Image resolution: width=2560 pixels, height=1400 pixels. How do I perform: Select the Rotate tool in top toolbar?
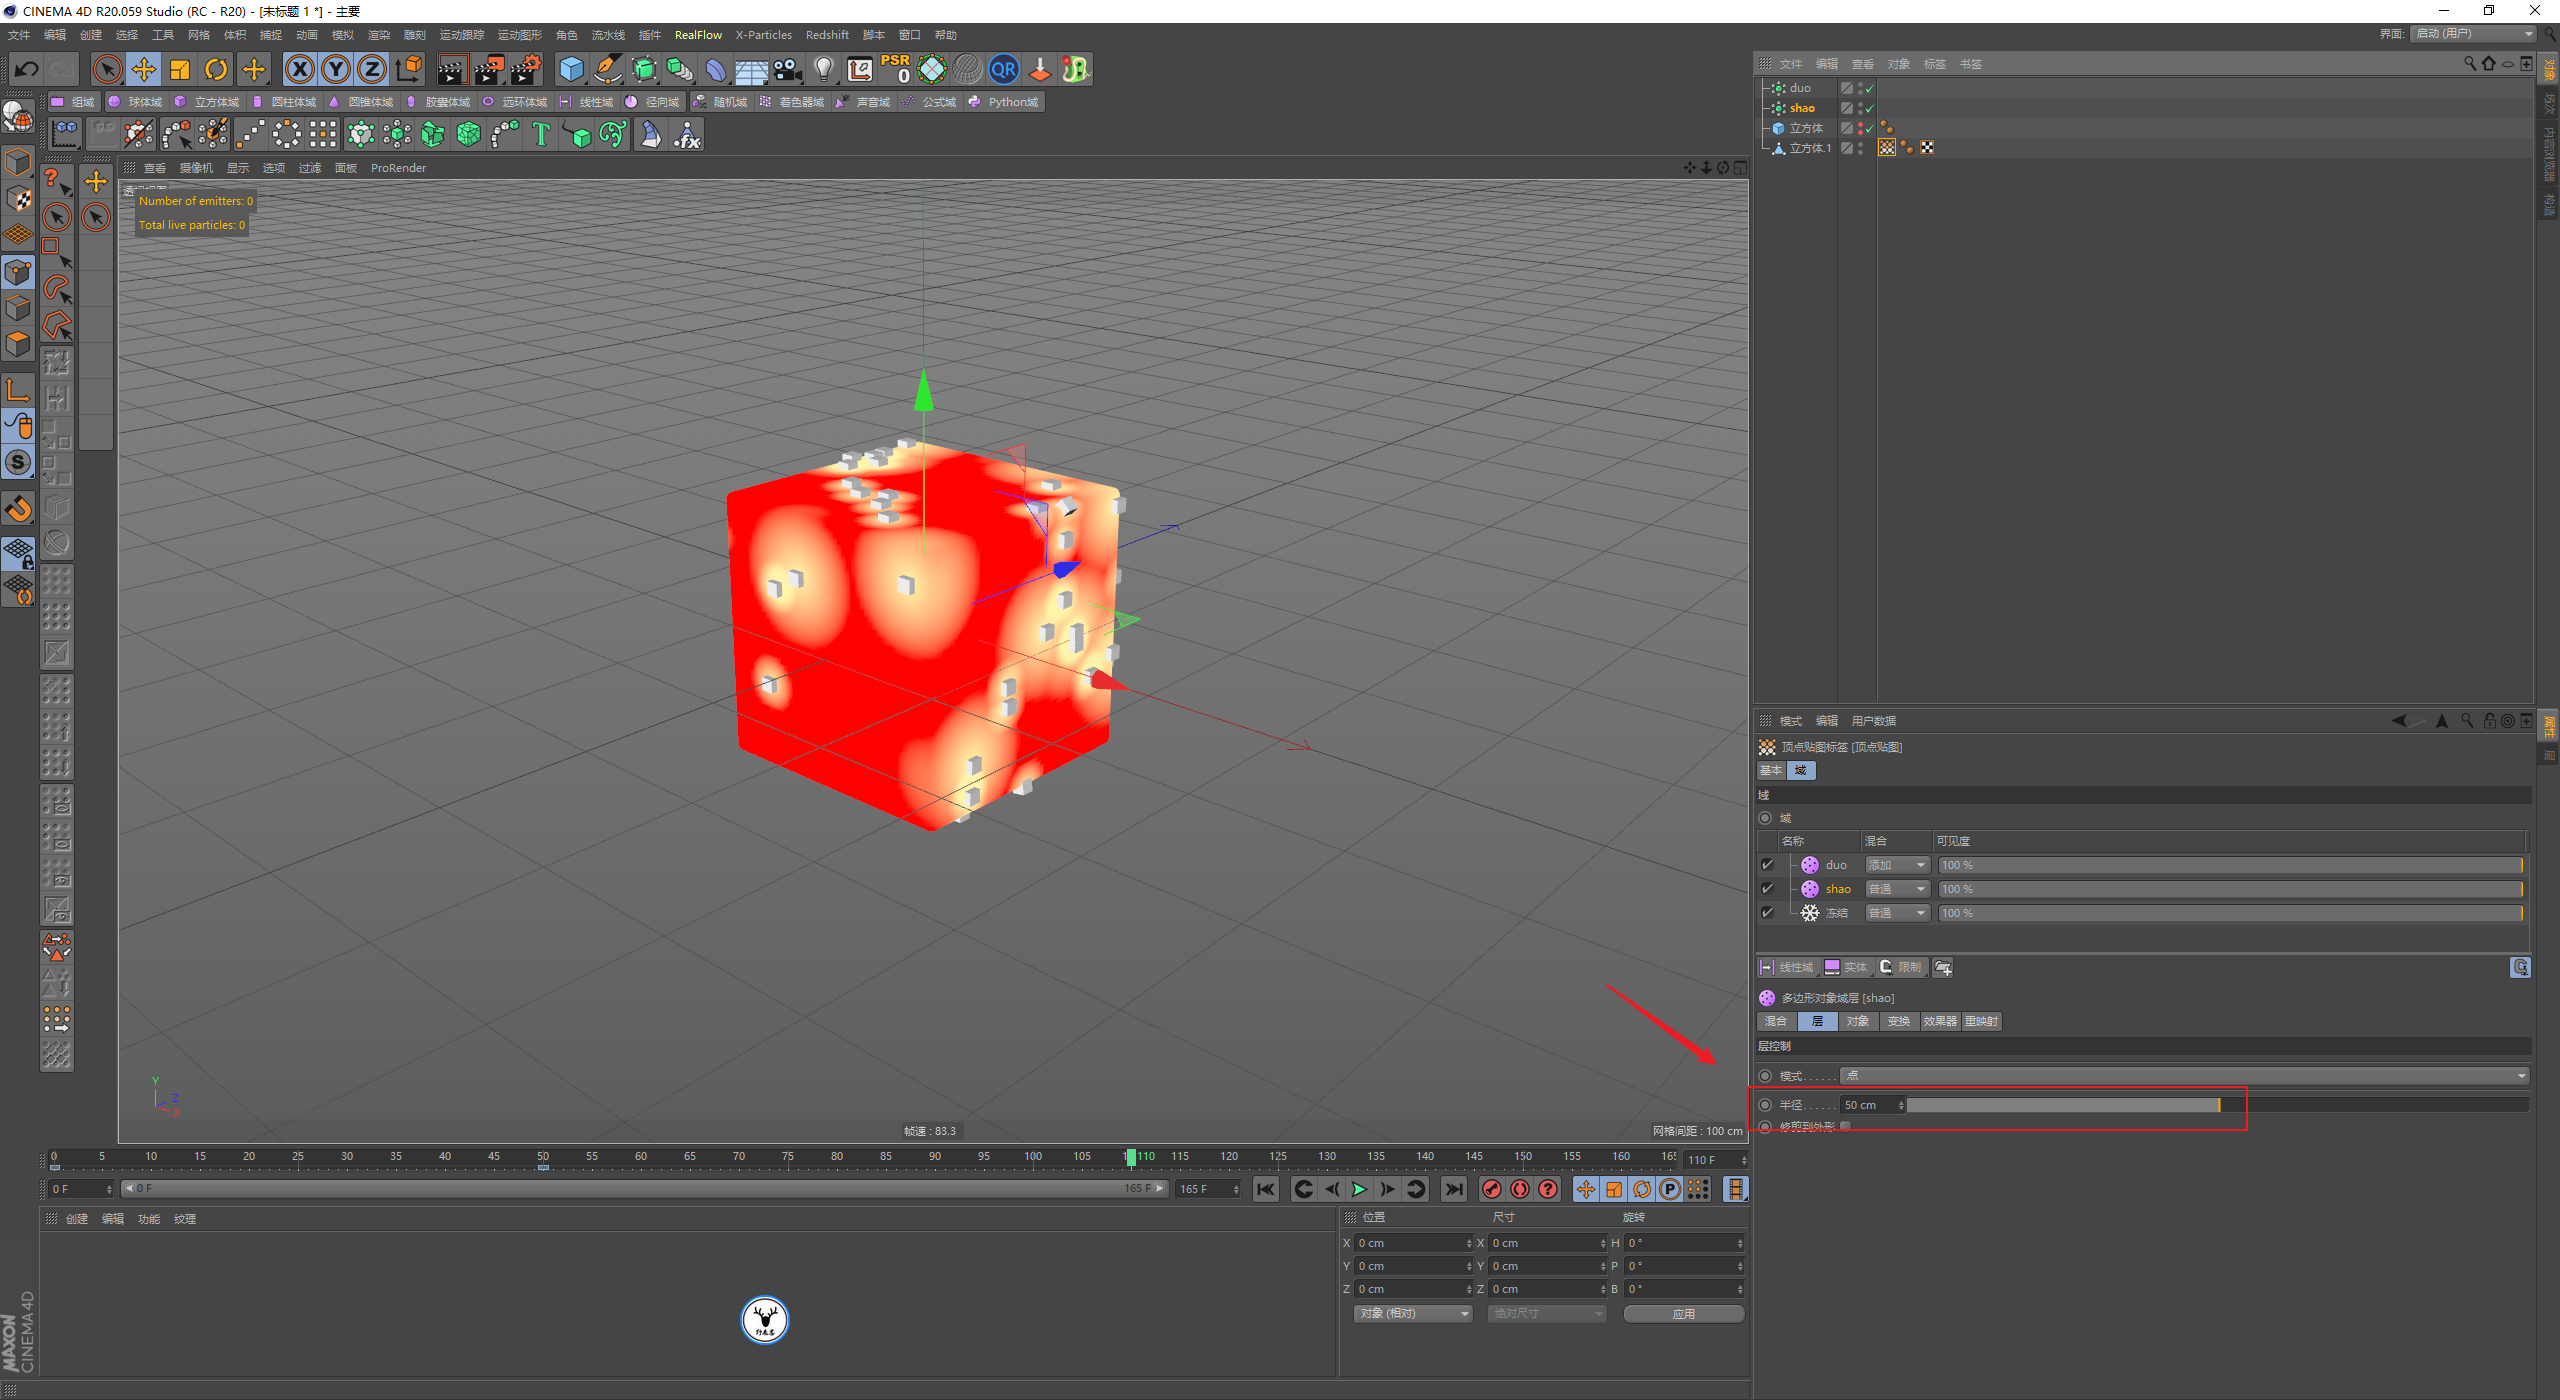point(216,69)
